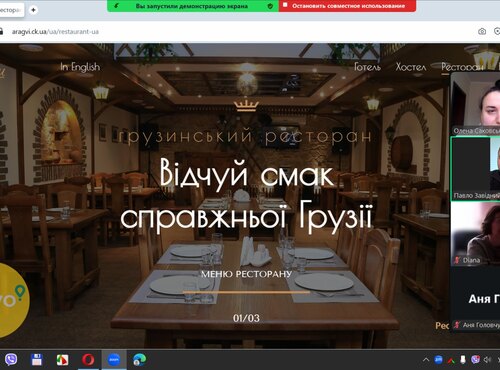Select Diana's video thumbnail
The height and width of the screenshot is (370, 500).
pyautogui.click(x=475, y=233)
